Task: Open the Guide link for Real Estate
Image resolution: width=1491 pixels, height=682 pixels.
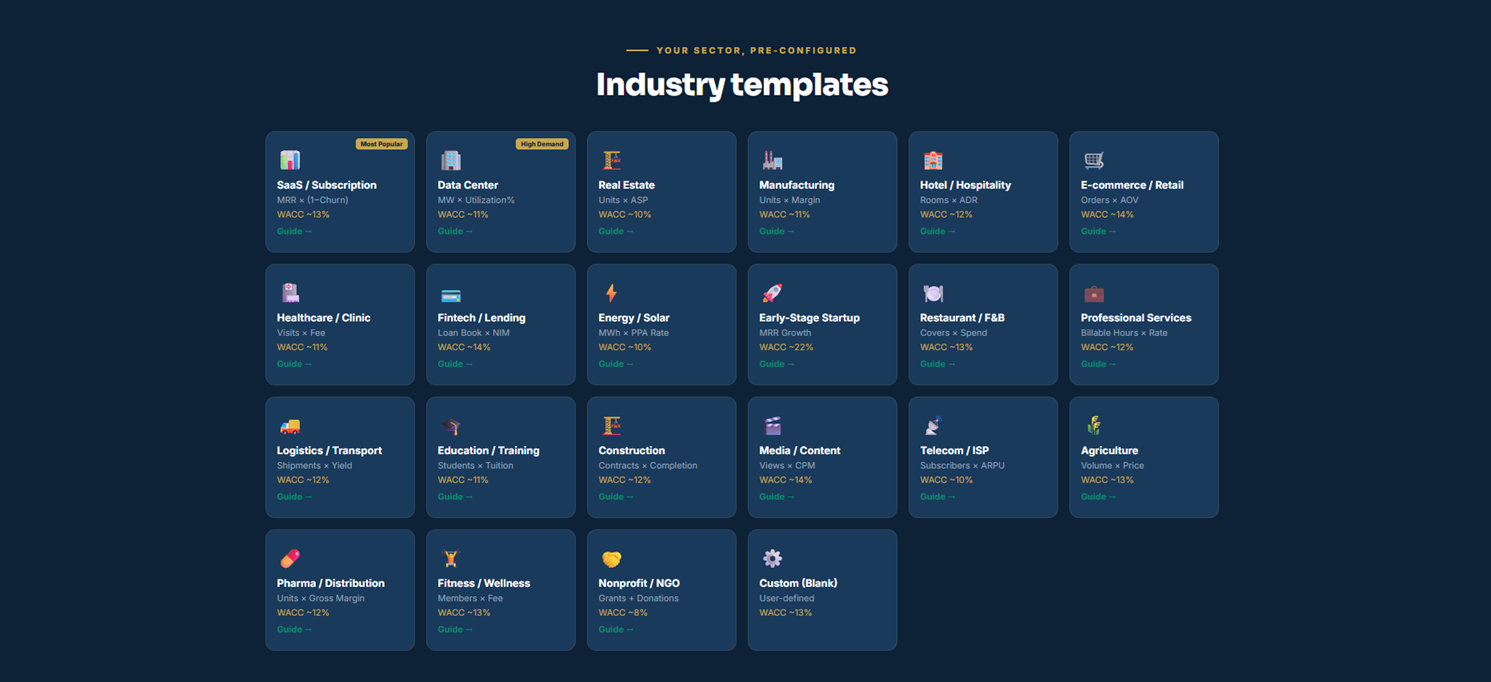Action: tap(616, 231)
